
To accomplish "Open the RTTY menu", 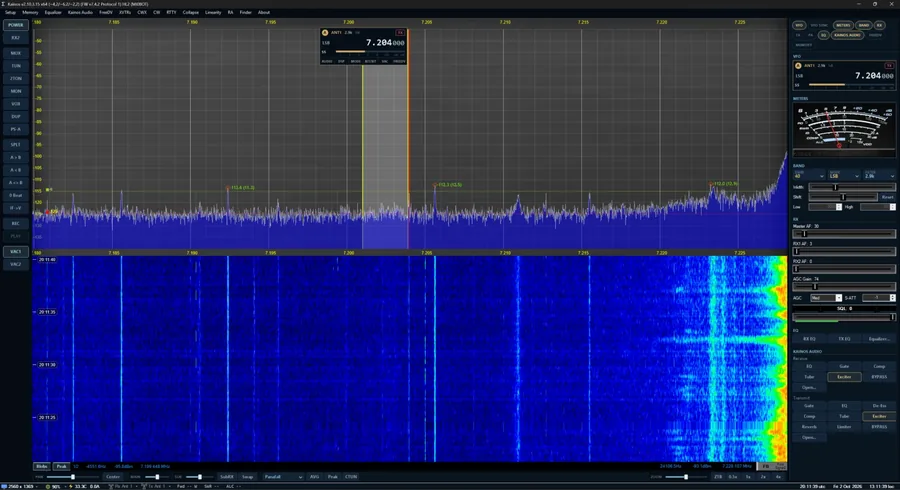I will click(x=171, y=12).
